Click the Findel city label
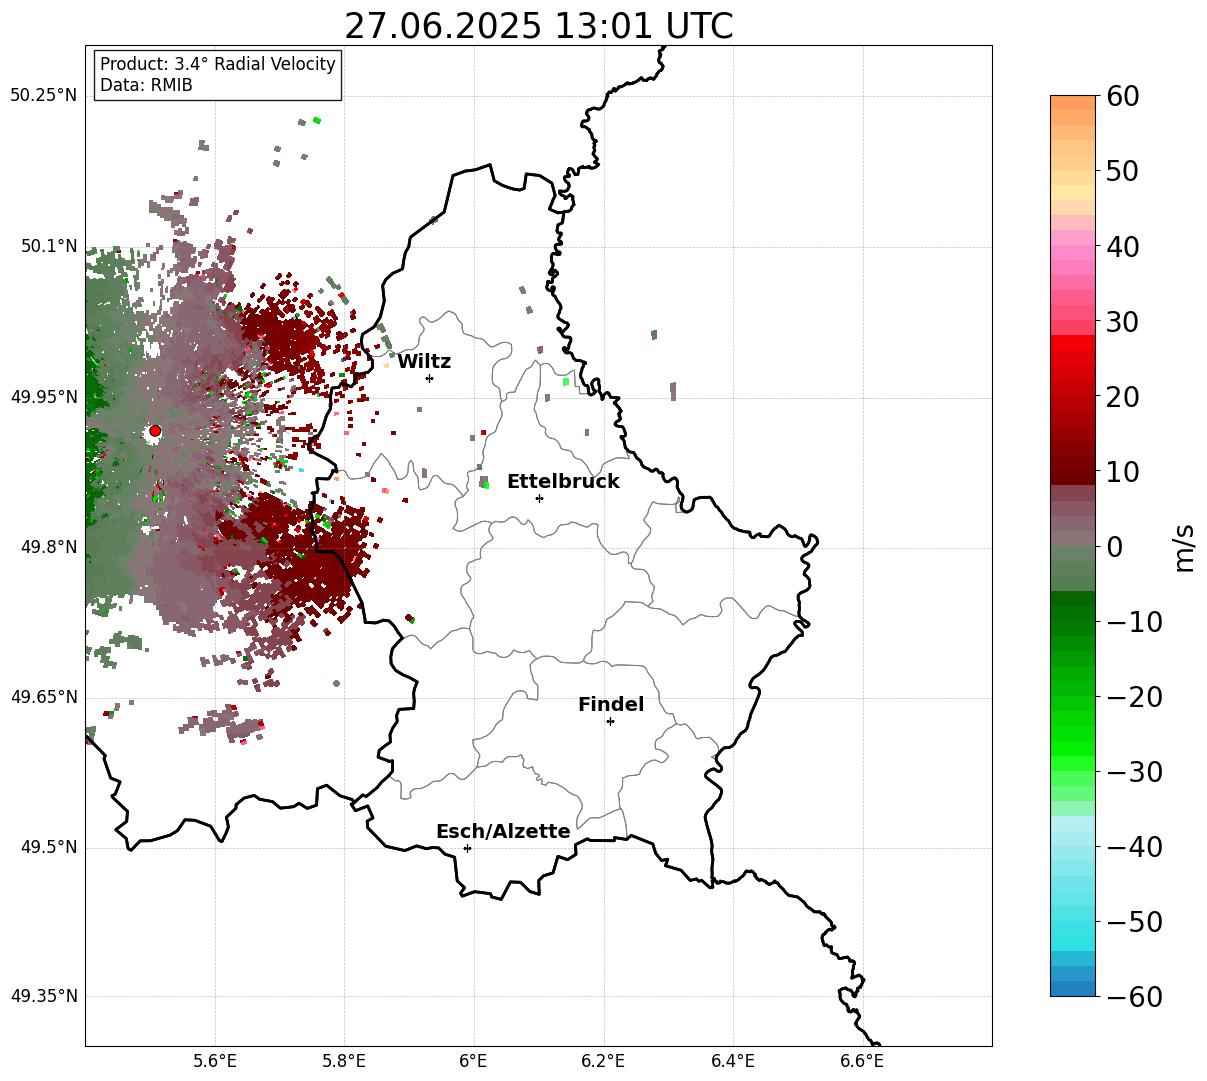The height and width of the screenshot is (1081, 1207). [x=611, y=705]
